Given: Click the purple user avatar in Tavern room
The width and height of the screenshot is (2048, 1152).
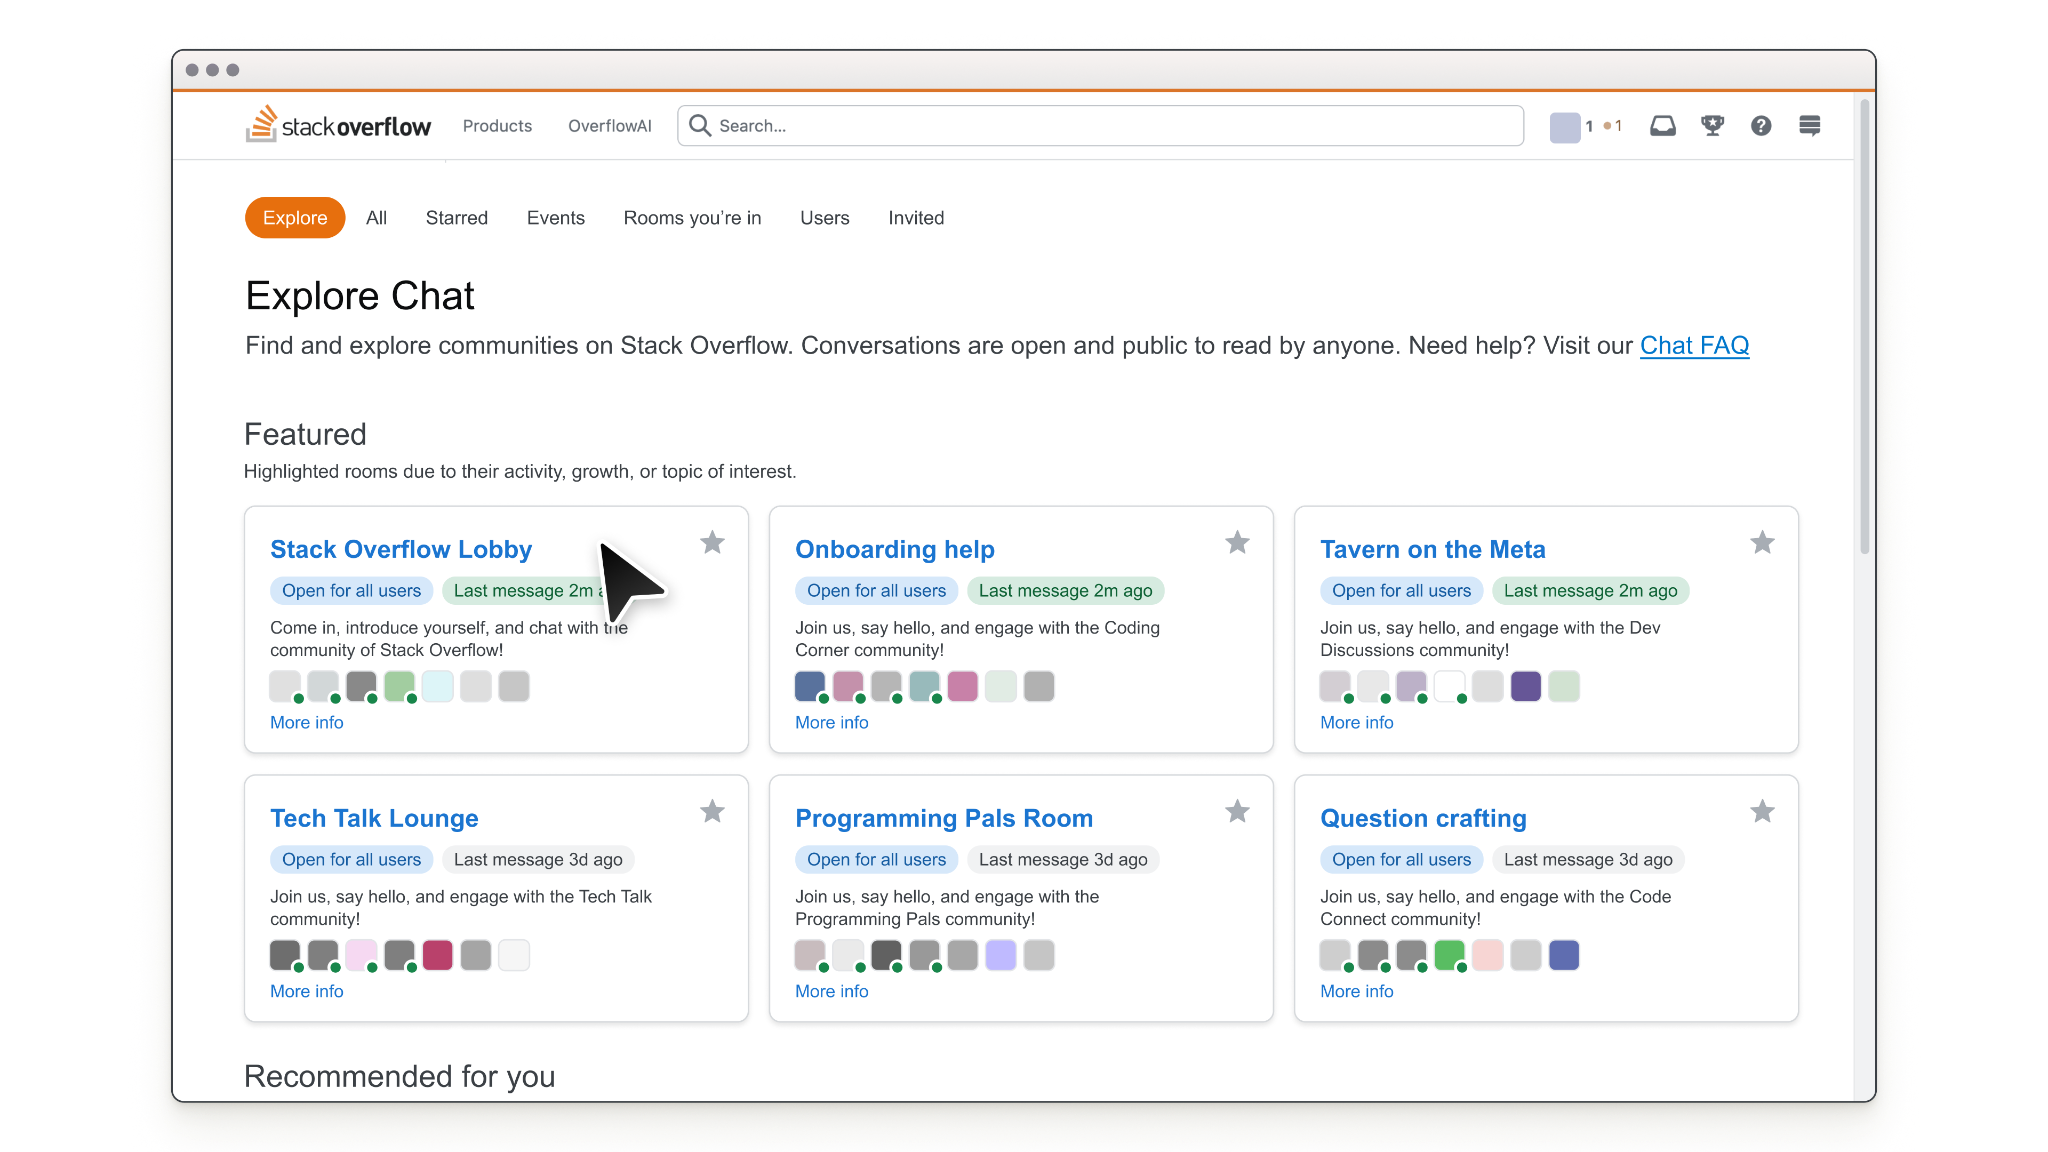Looking at the screenshot, I should click(x=1525, y=686).
